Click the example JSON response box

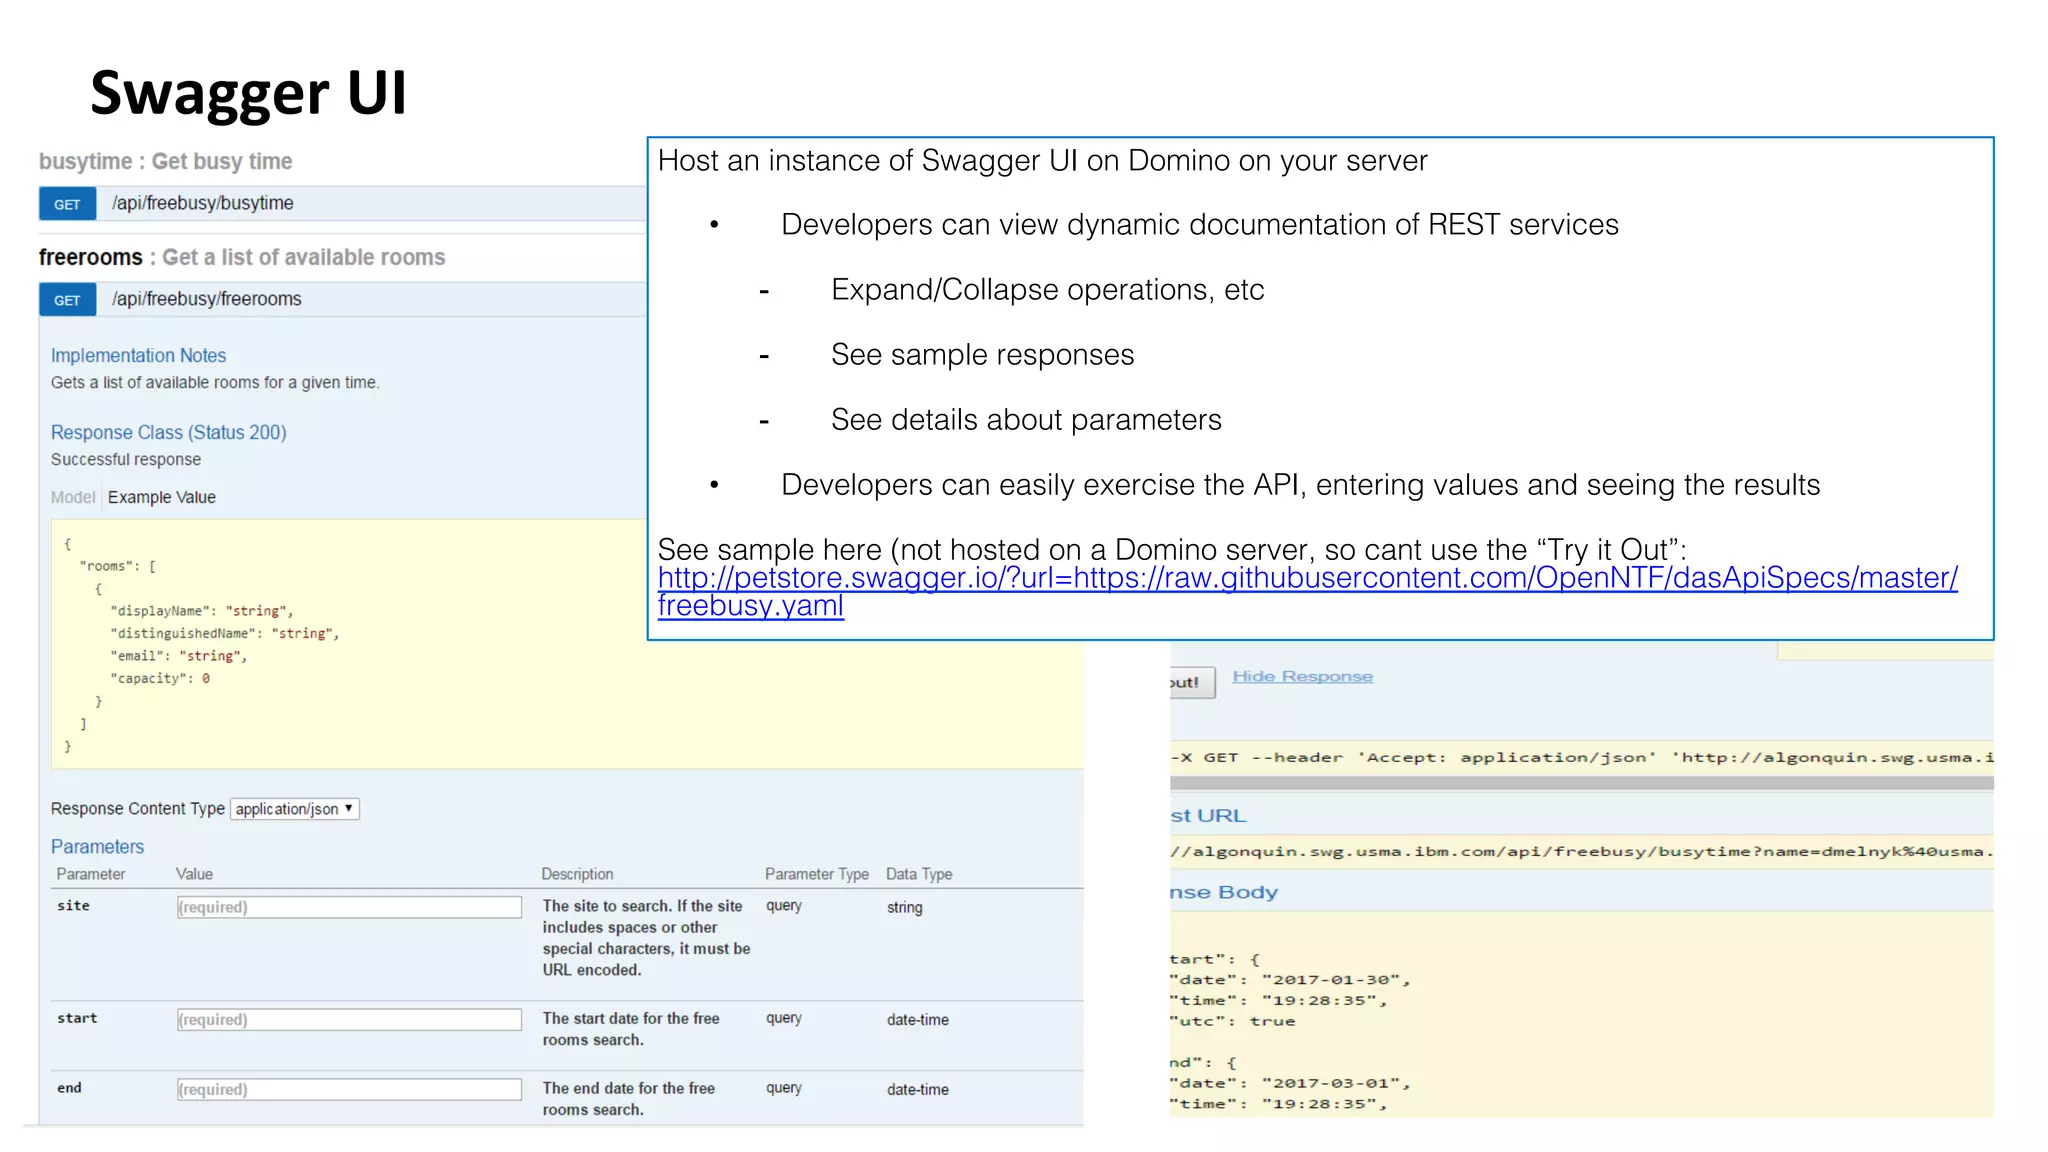(x=567, y=644)
